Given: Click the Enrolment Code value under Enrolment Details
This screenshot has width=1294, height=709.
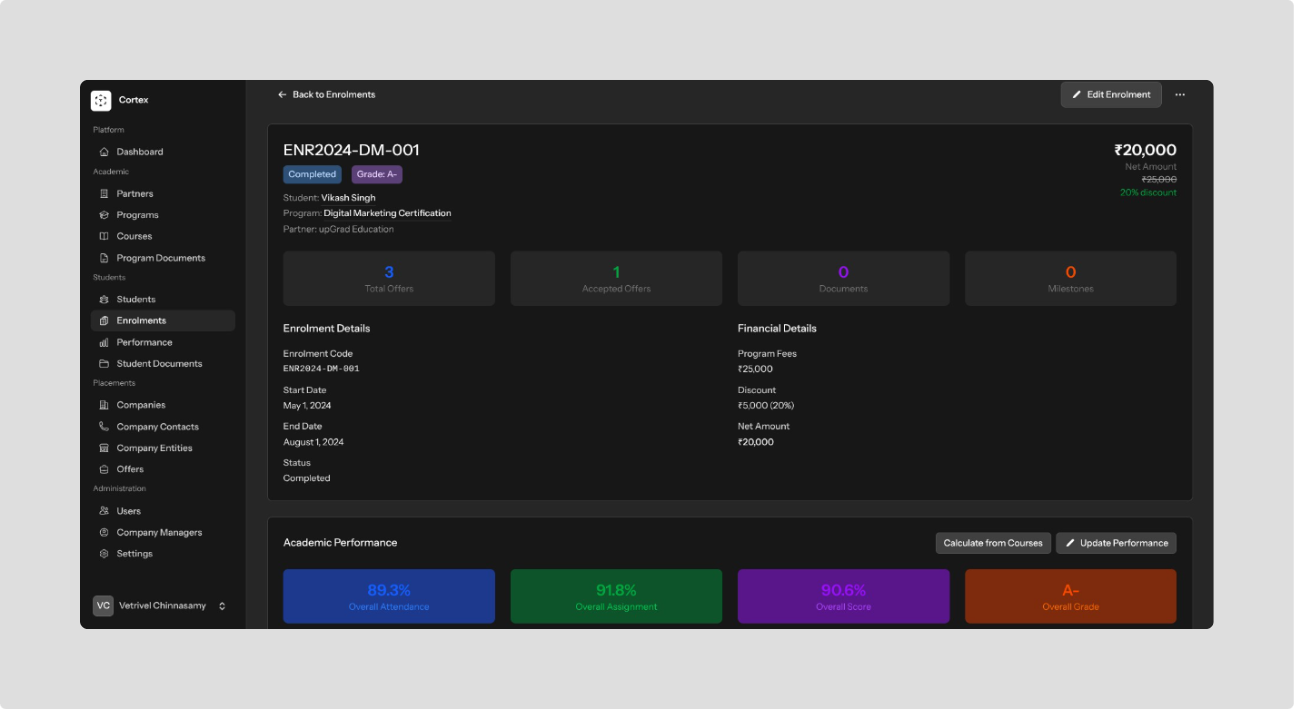Looking at the screenshot, I should 321,369.
